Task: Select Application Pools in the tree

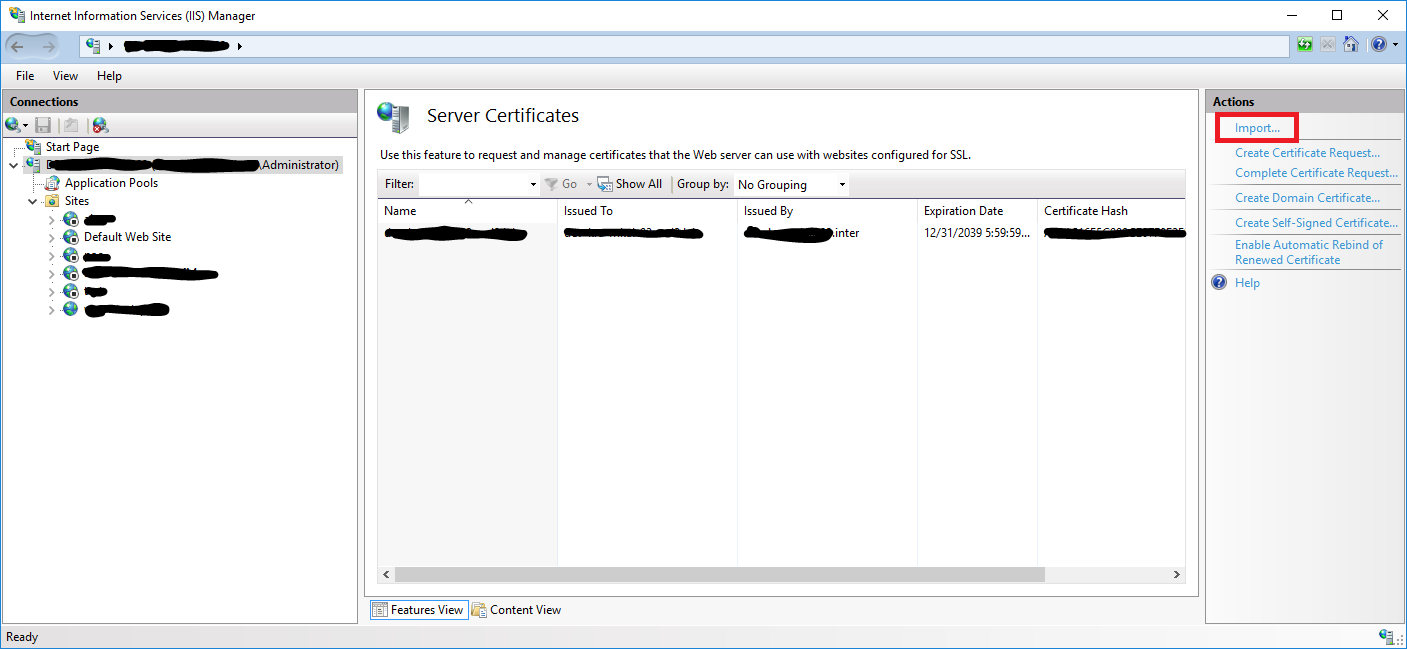Action: click(x=111, y=183)
